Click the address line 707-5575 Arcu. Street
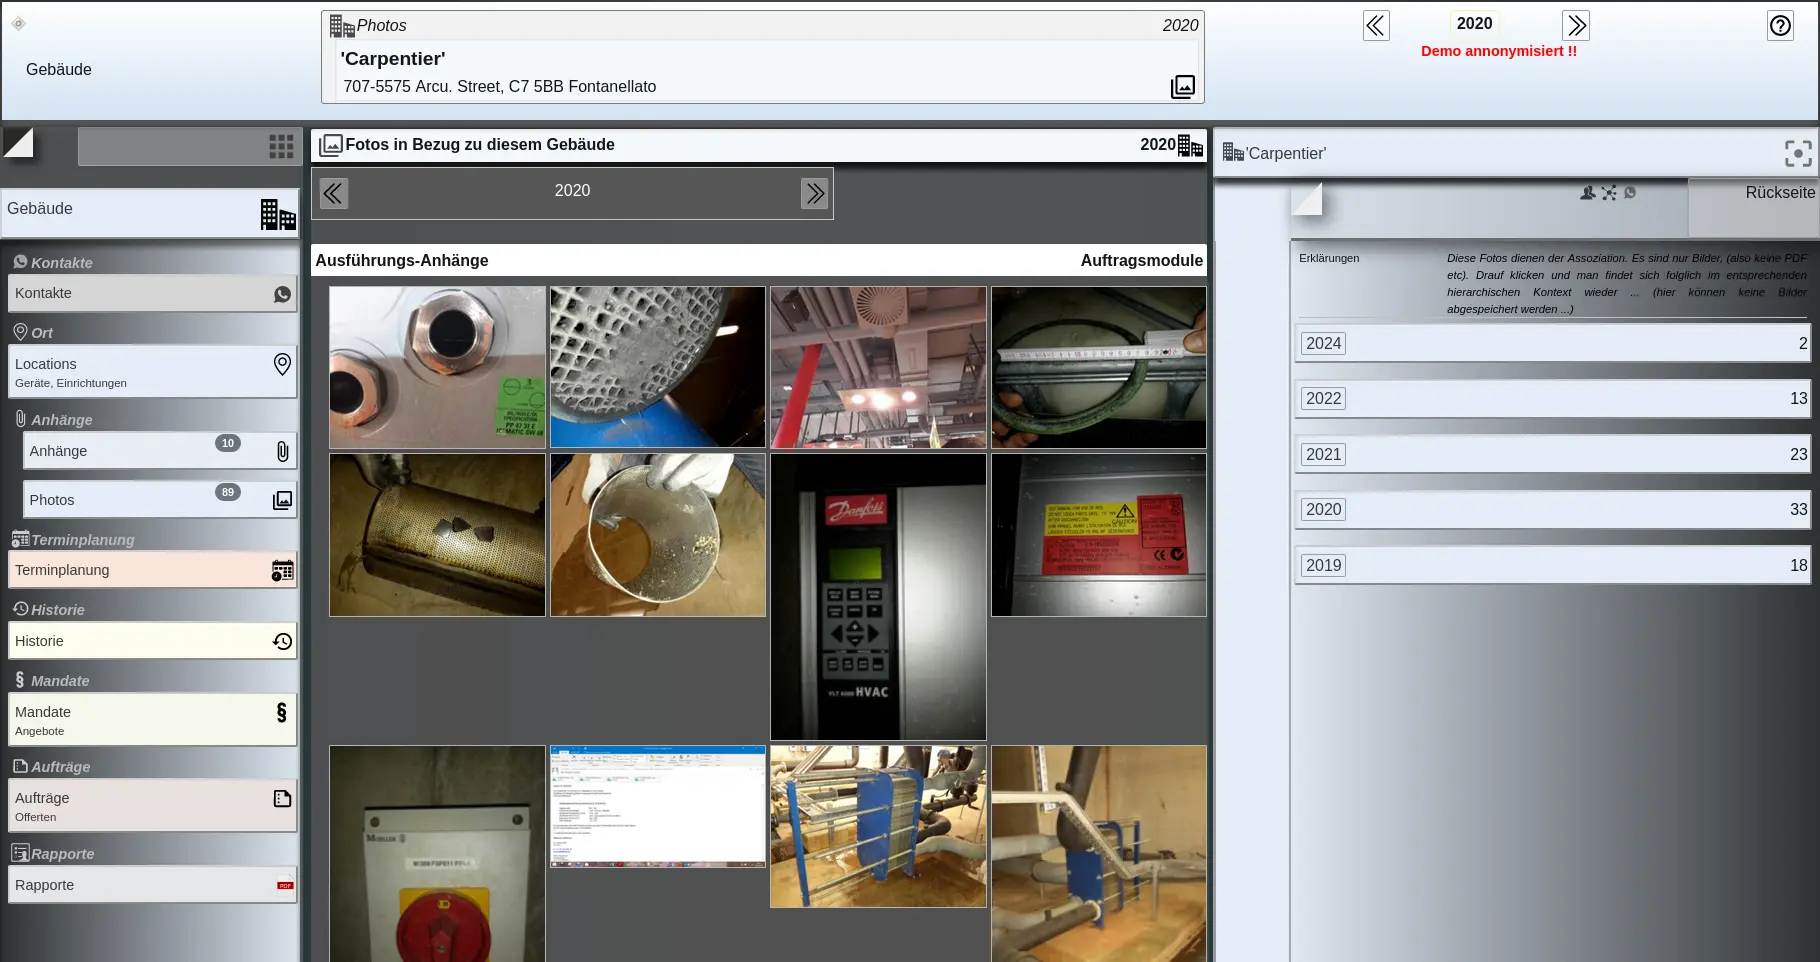Screen dimensions: 1820x962 (500, 87)
